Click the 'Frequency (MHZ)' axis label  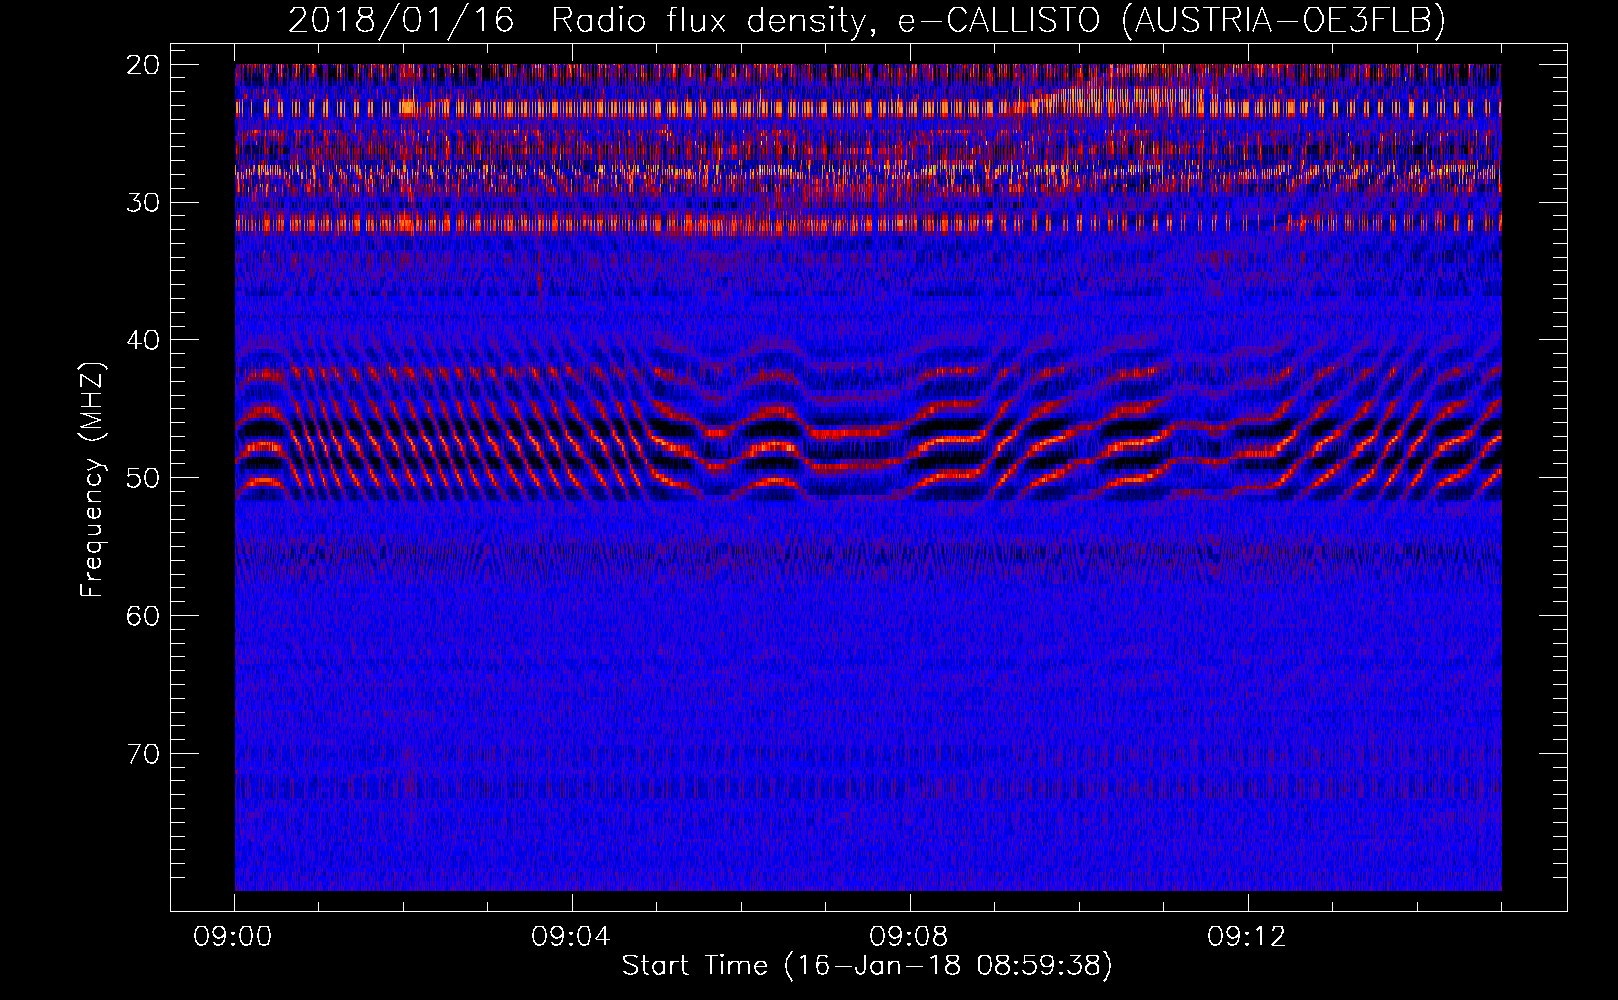pyautogui.click(x=92, y=480)
